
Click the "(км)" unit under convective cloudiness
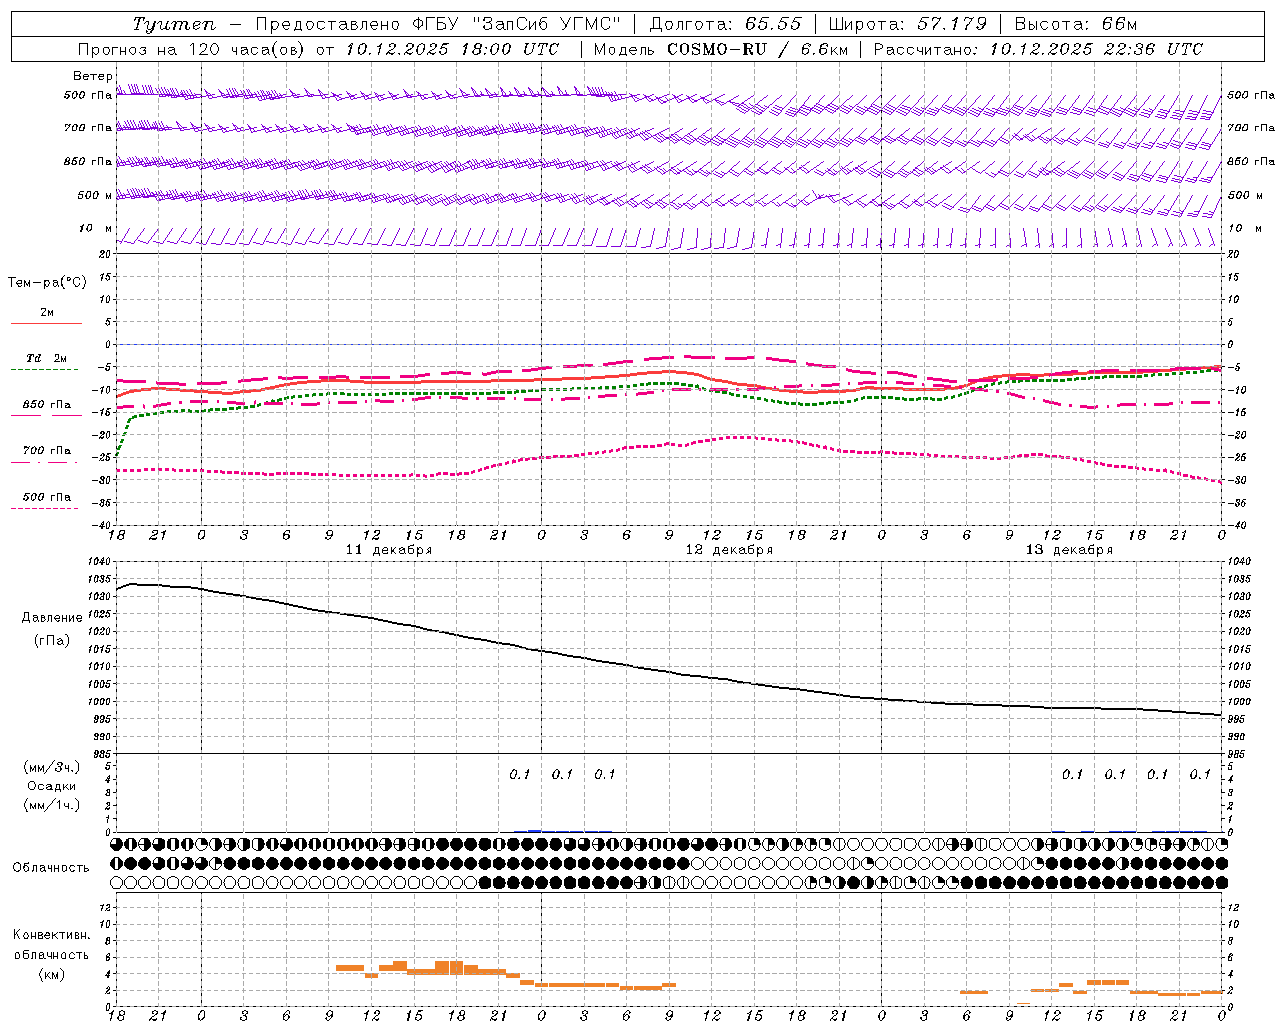click(x=52, y=974)
